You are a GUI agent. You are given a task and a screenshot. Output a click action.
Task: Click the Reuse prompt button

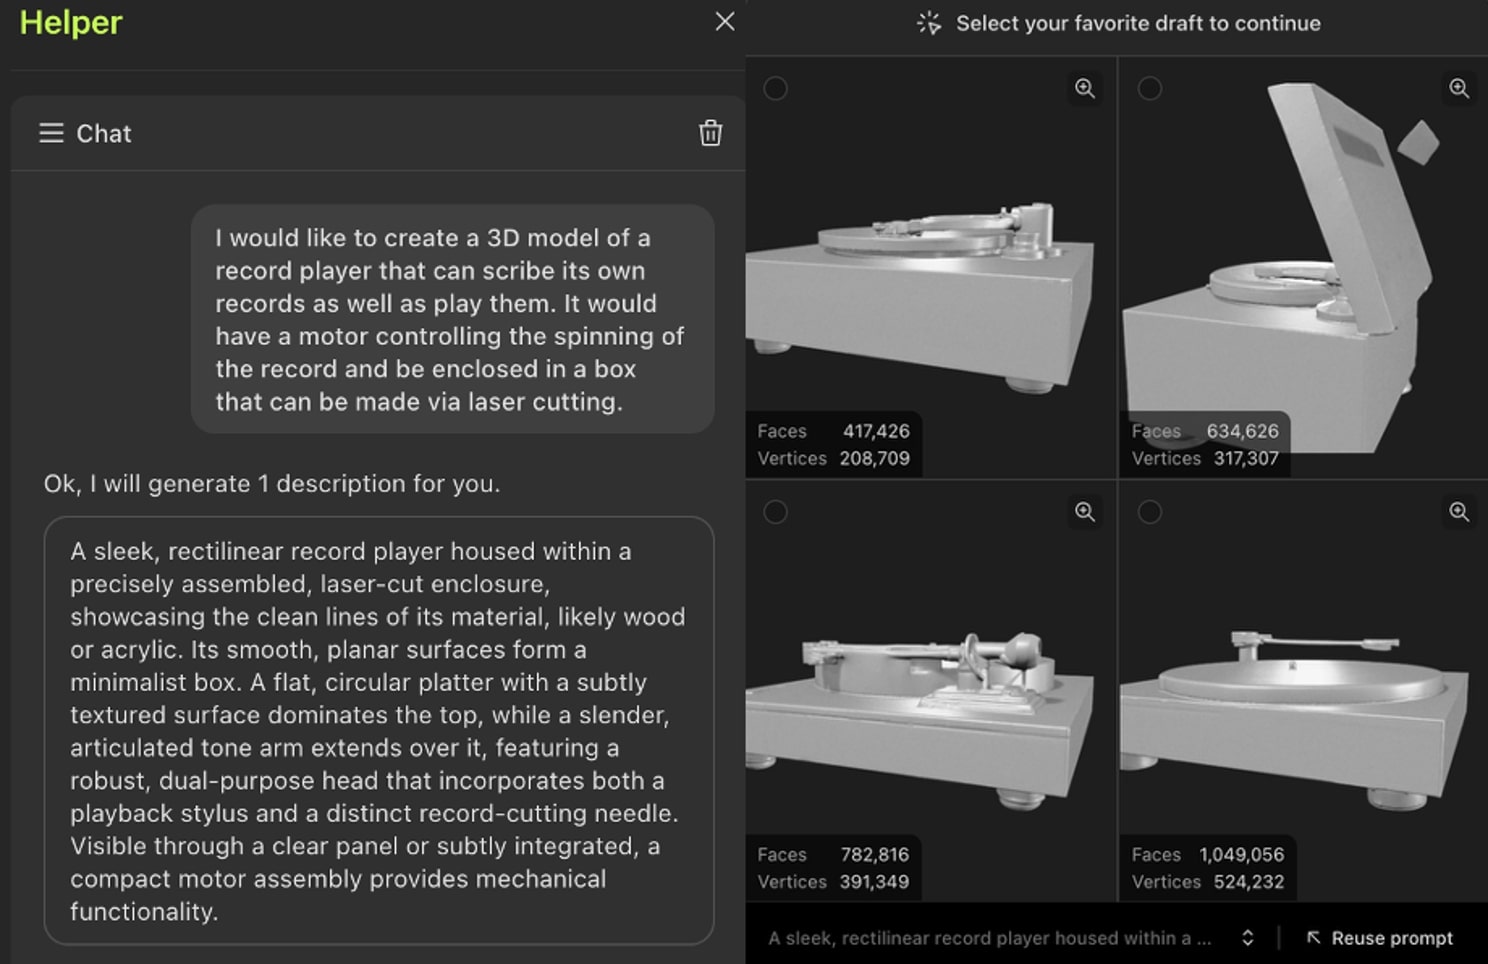coord(1391,938)
